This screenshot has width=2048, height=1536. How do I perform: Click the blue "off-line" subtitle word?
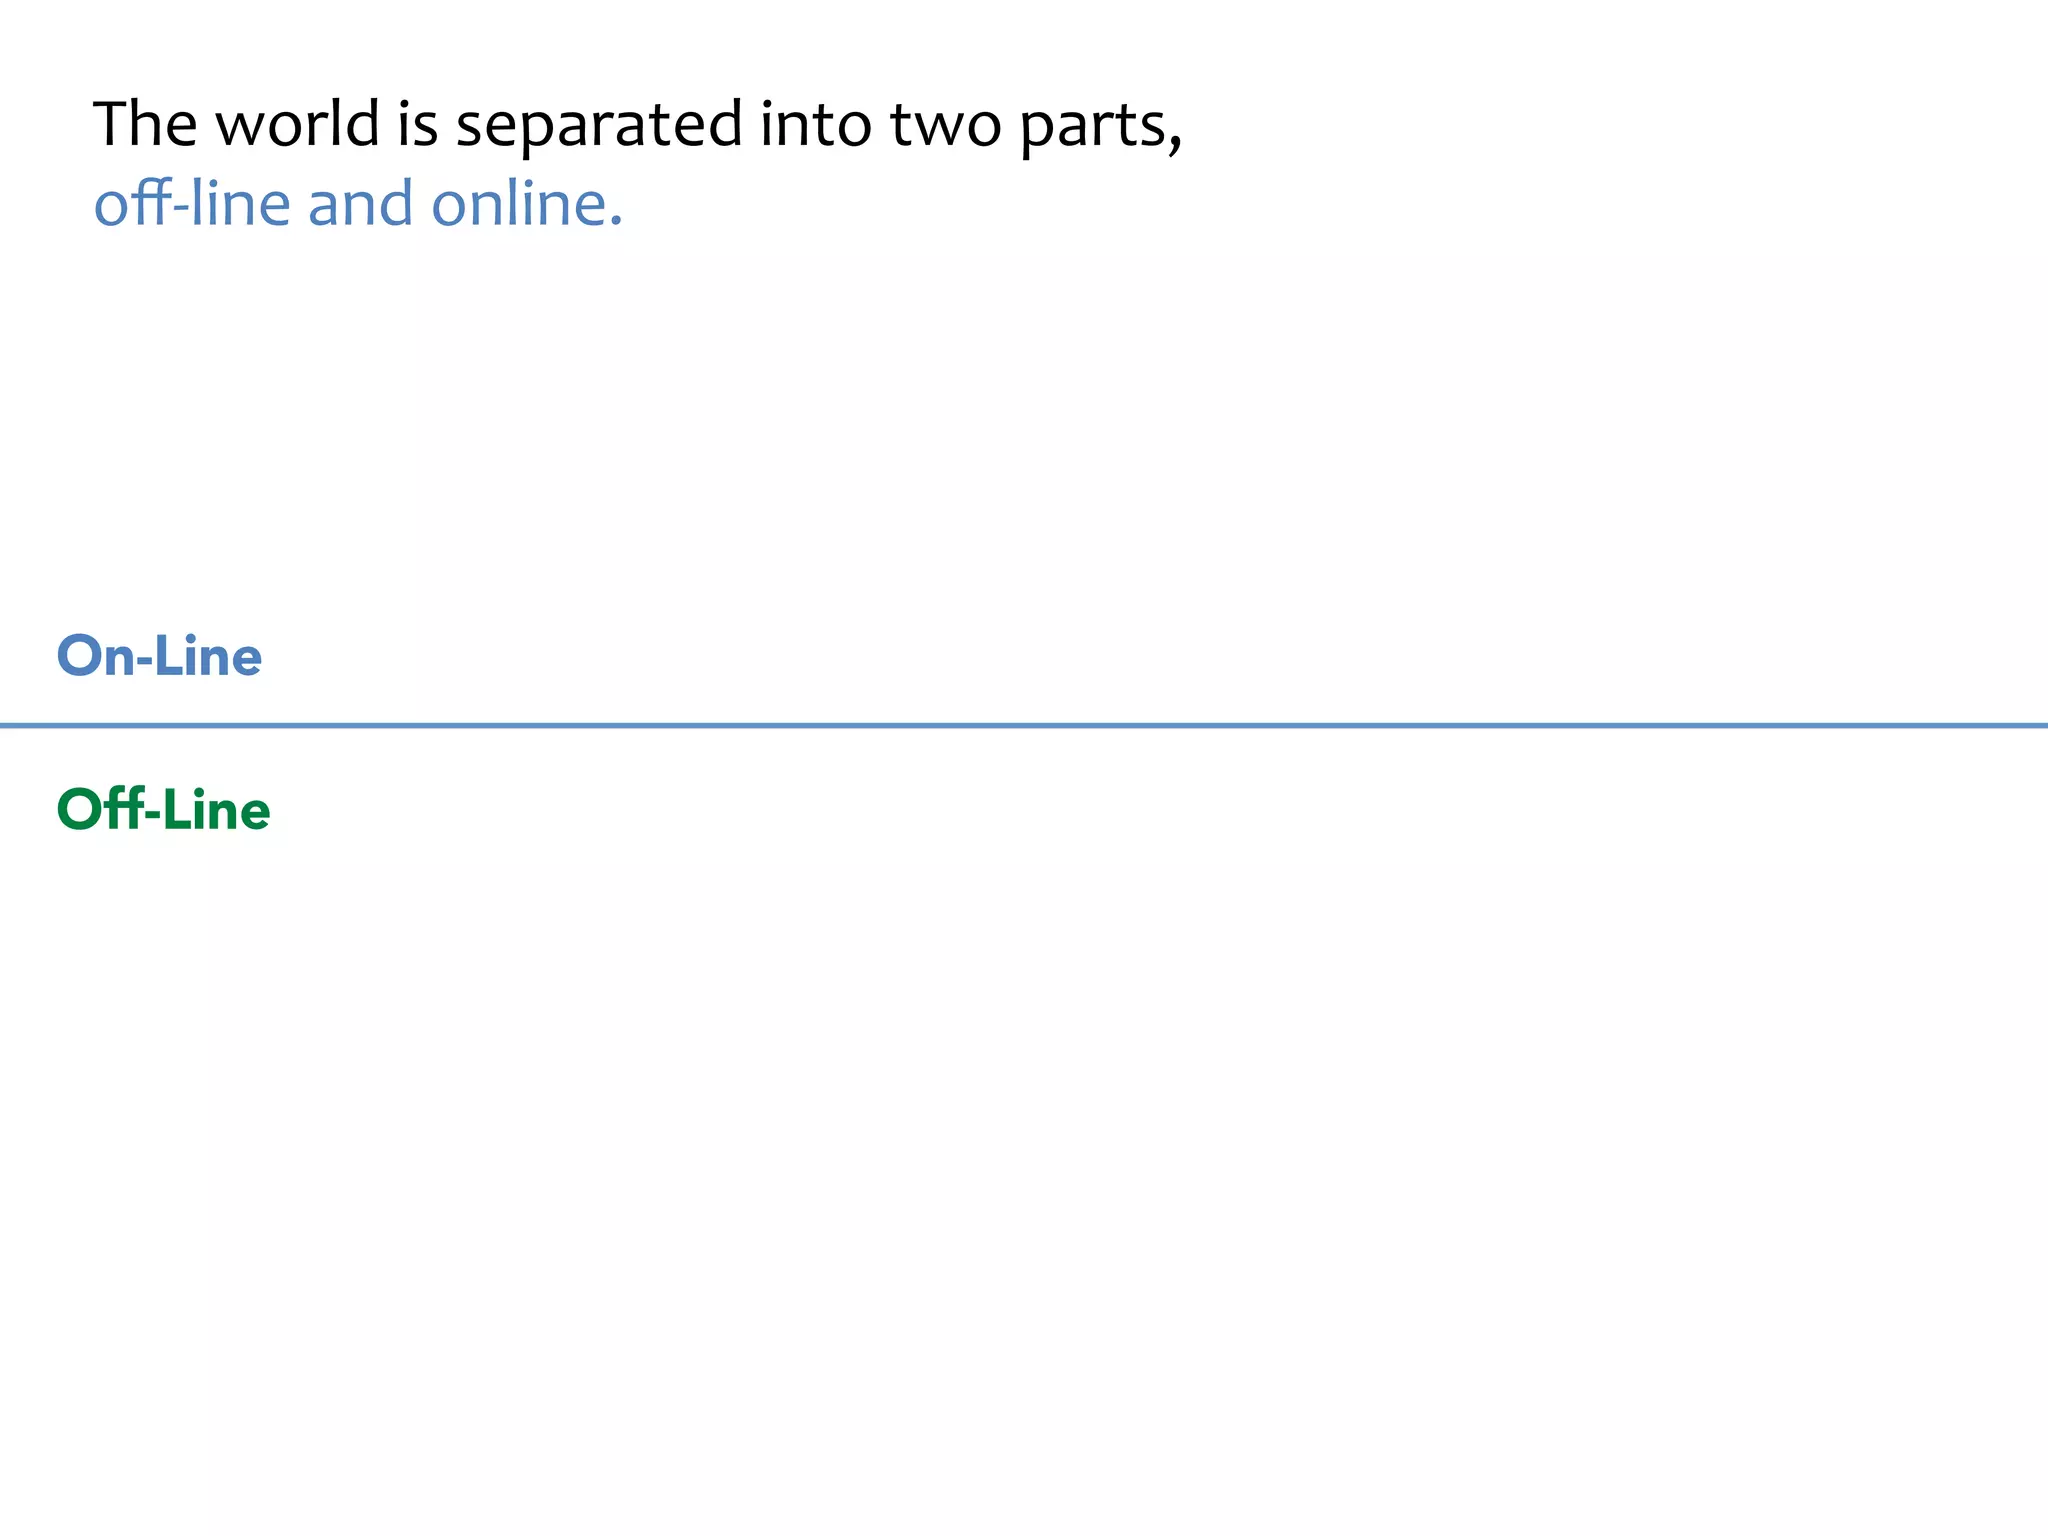192,204
